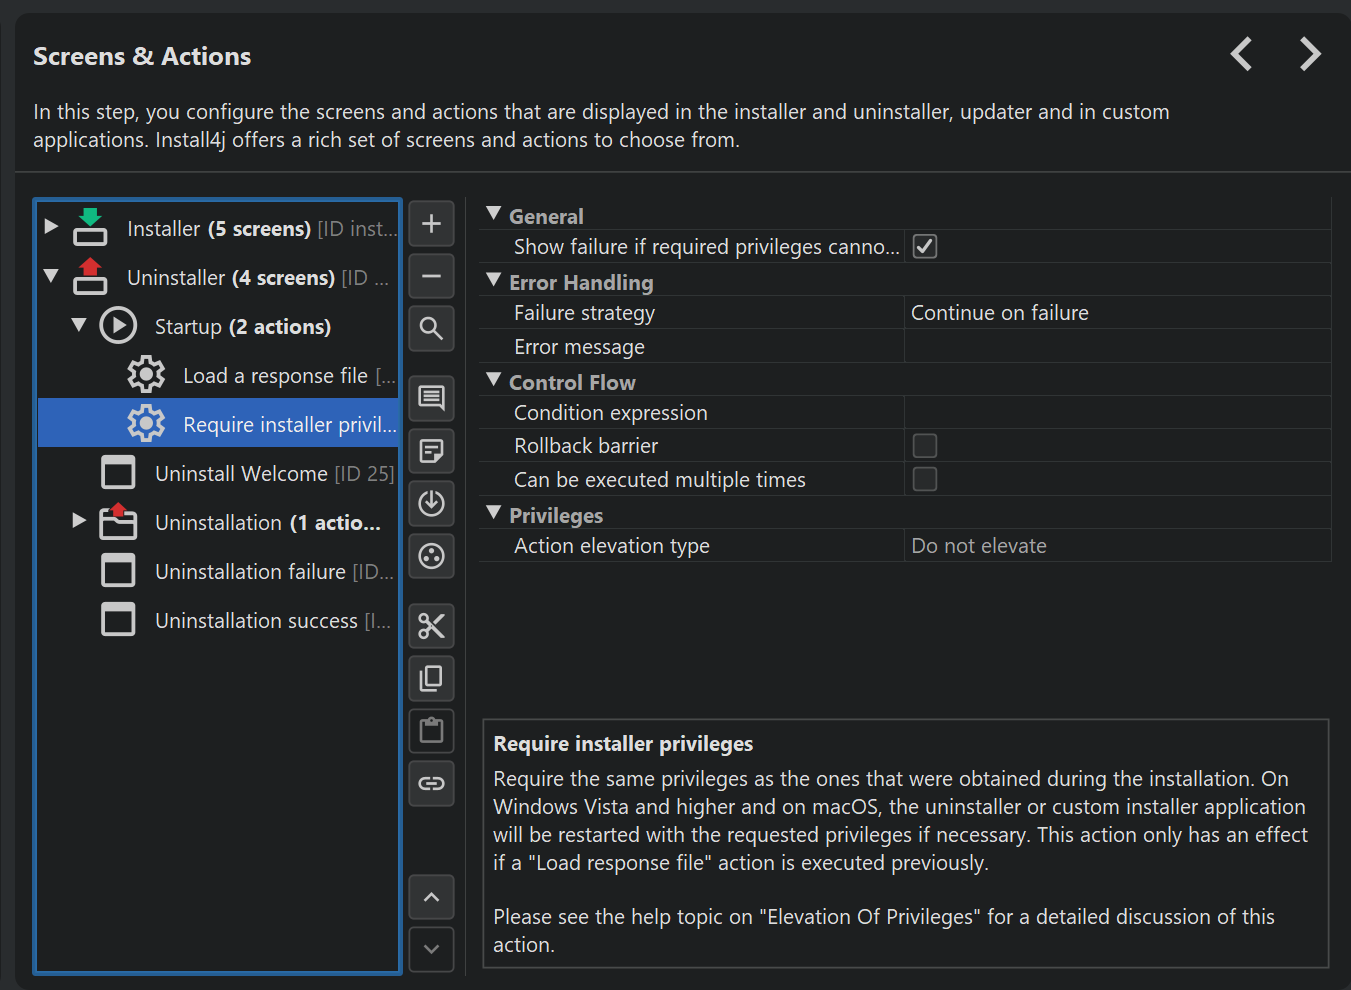Open the Failure strategy dropdown
The height and width of the screenshot is (990, 1351).
(1116, 313)
